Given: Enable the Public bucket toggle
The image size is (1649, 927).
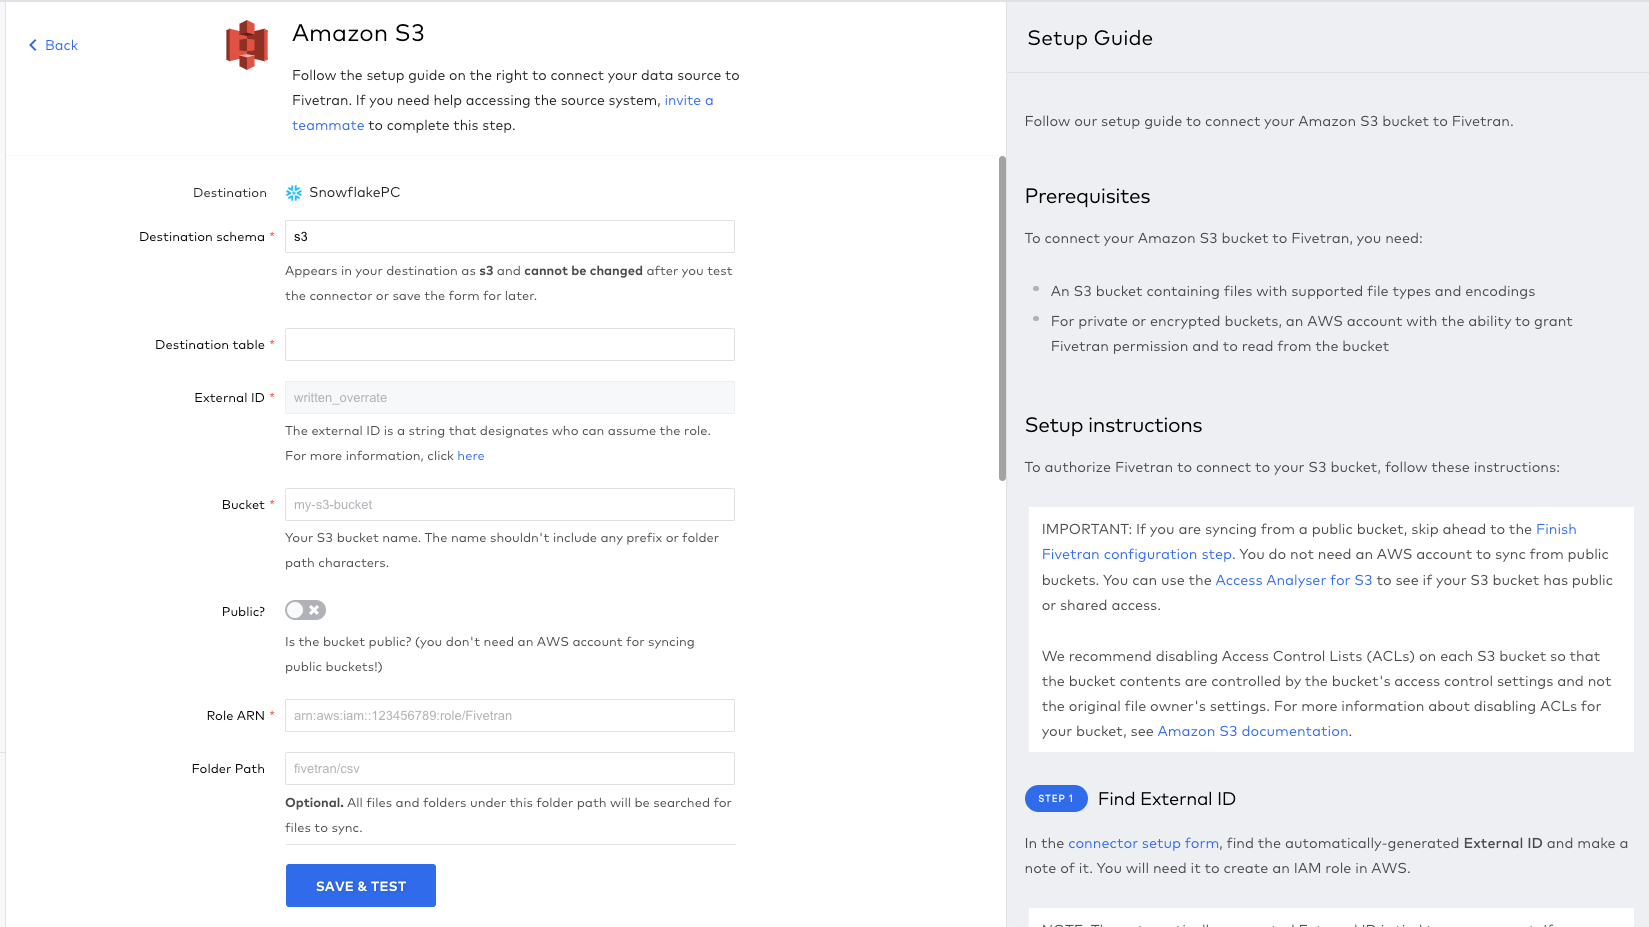Looking at the screenshot, I should click(305, 609).
